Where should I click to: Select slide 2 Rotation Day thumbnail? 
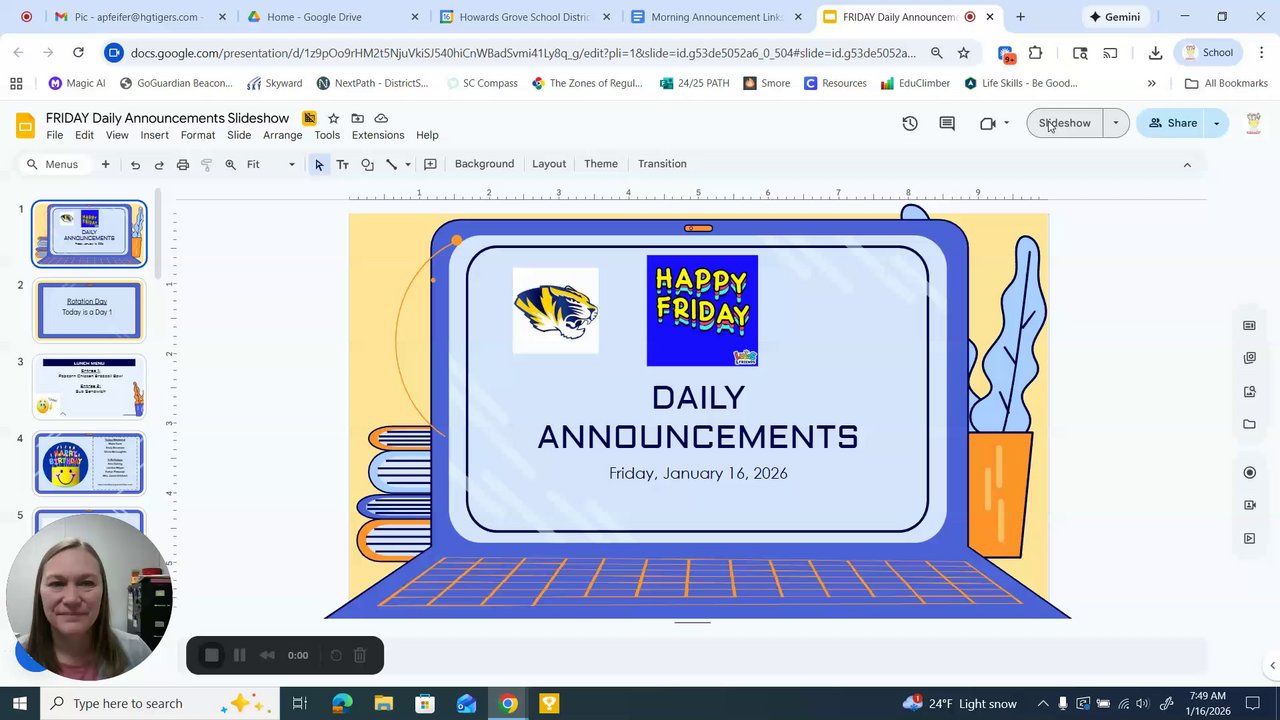pos(89,310)
